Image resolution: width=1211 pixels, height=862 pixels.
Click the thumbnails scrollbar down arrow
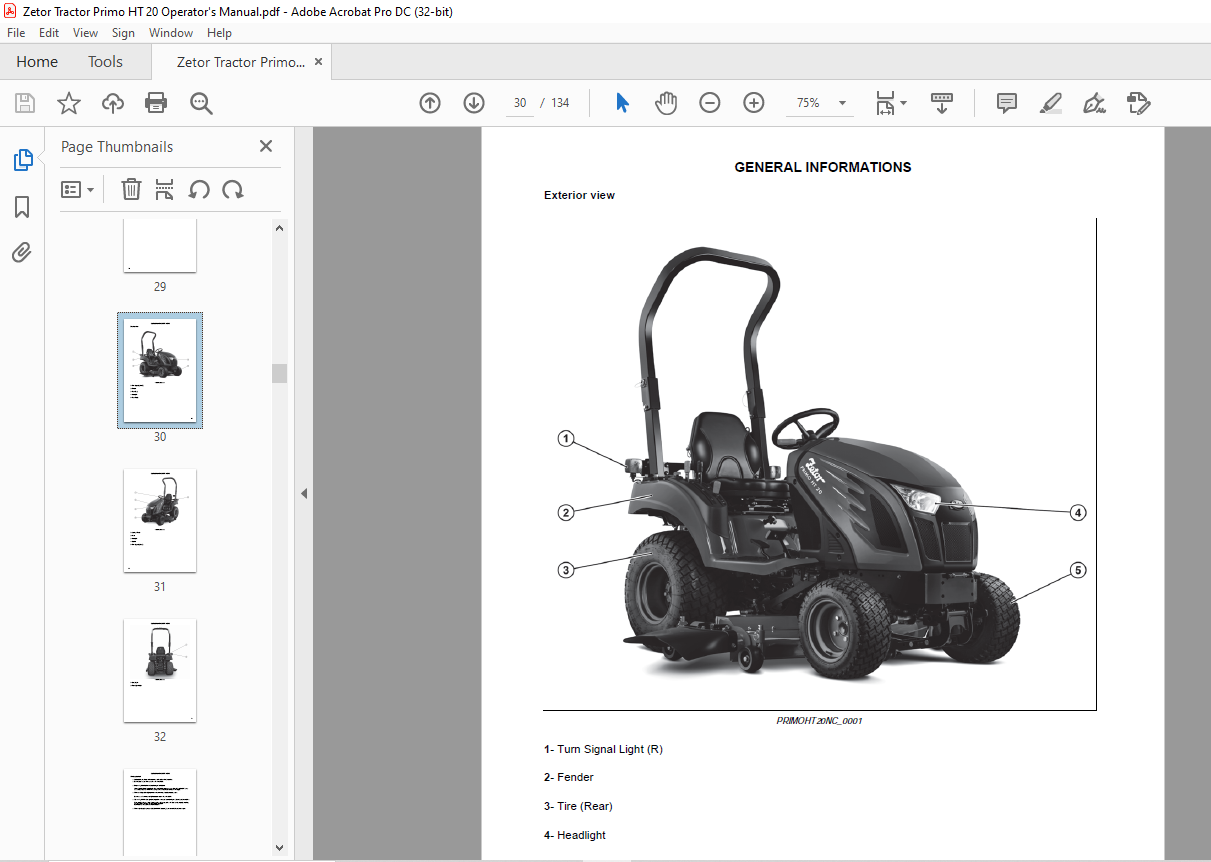(x=280, y=847)
